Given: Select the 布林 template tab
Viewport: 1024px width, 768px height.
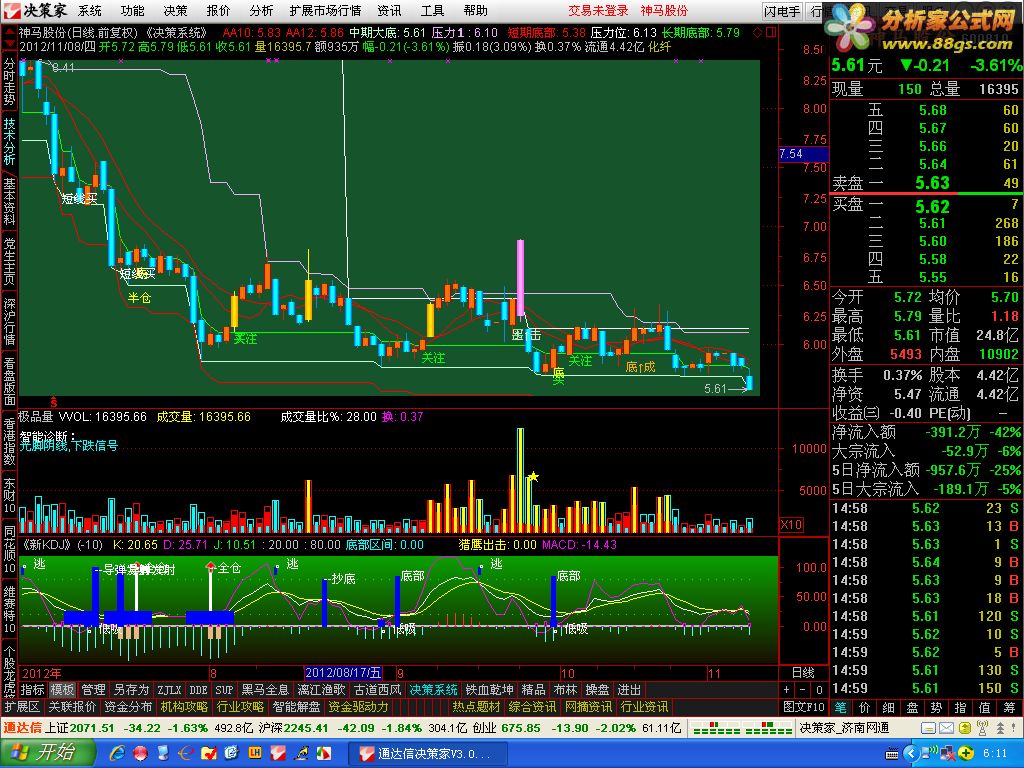Looking at the screenshot, I should (566, 690).
